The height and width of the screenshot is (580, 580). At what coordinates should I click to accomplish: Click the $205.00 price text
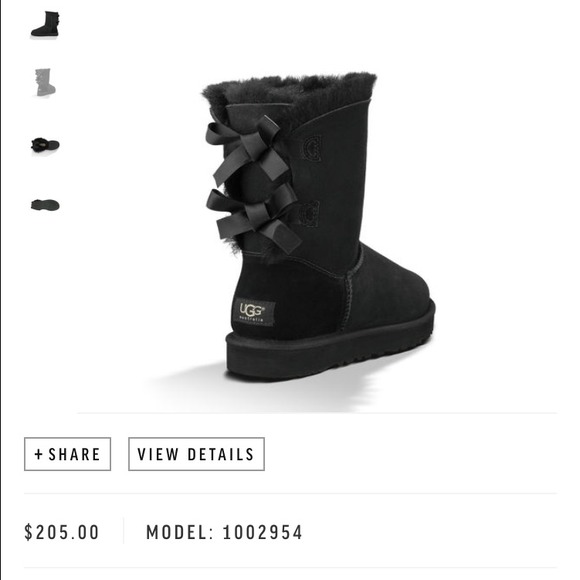pyautogui.click(x=62, y=532)
